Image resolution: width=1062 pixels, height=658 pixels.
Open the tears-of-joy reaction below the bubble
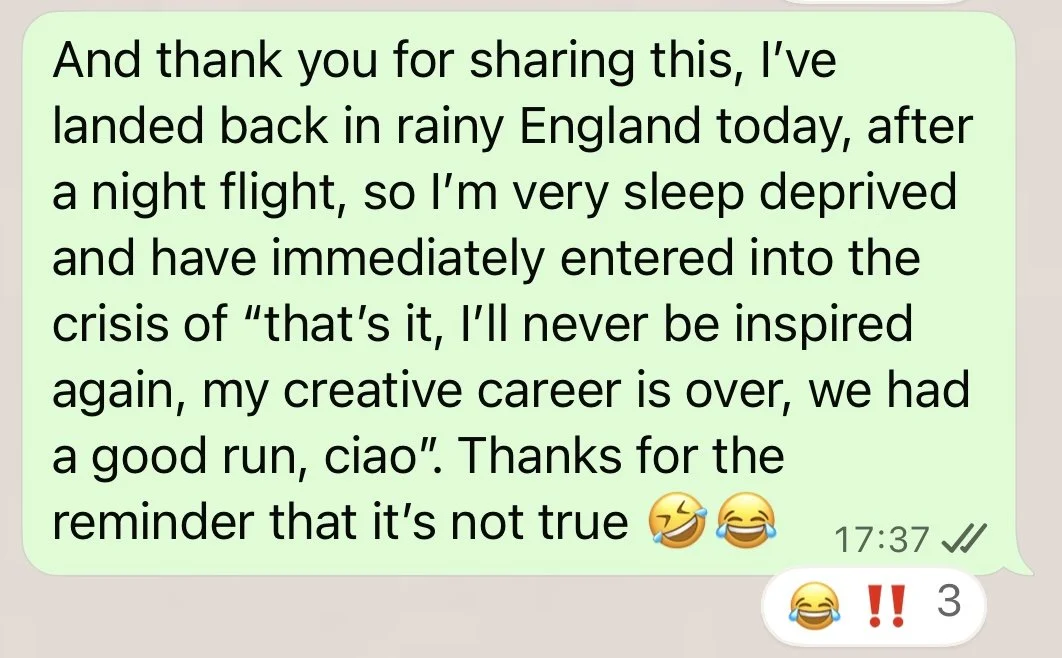tap(814, 605)
